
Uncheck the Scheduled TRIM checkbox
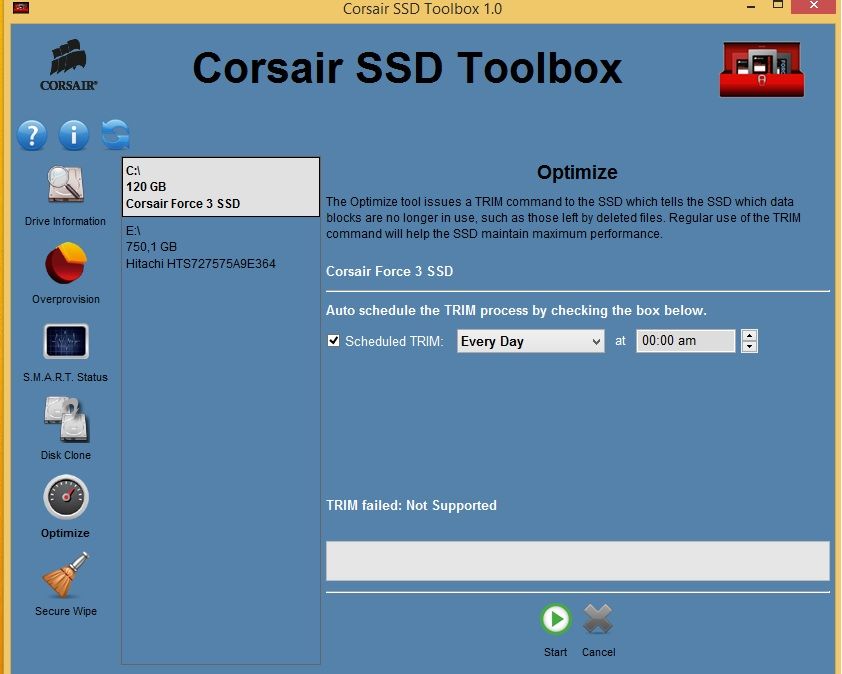[333, 340]
